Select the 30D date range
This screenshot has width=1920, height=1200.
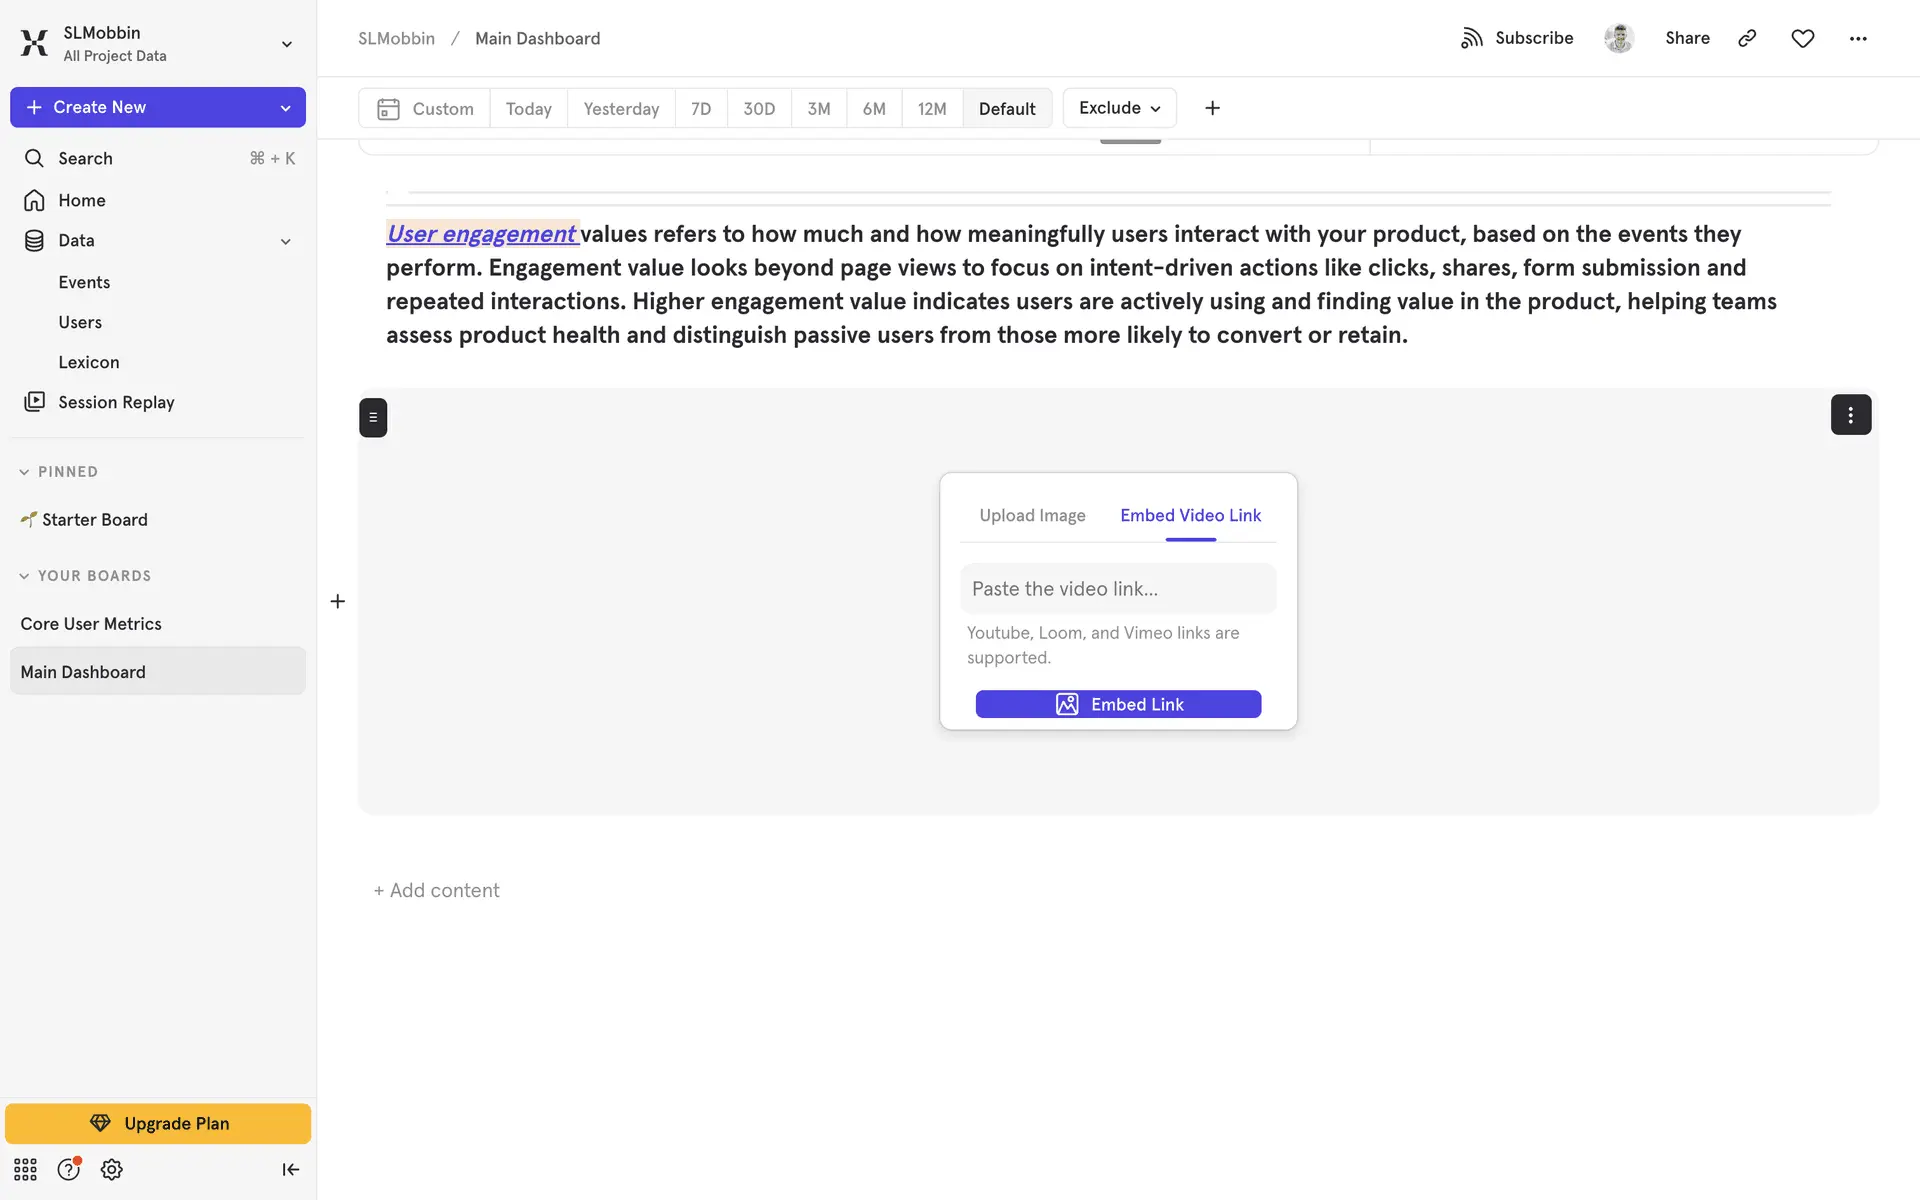coord(758,108)
